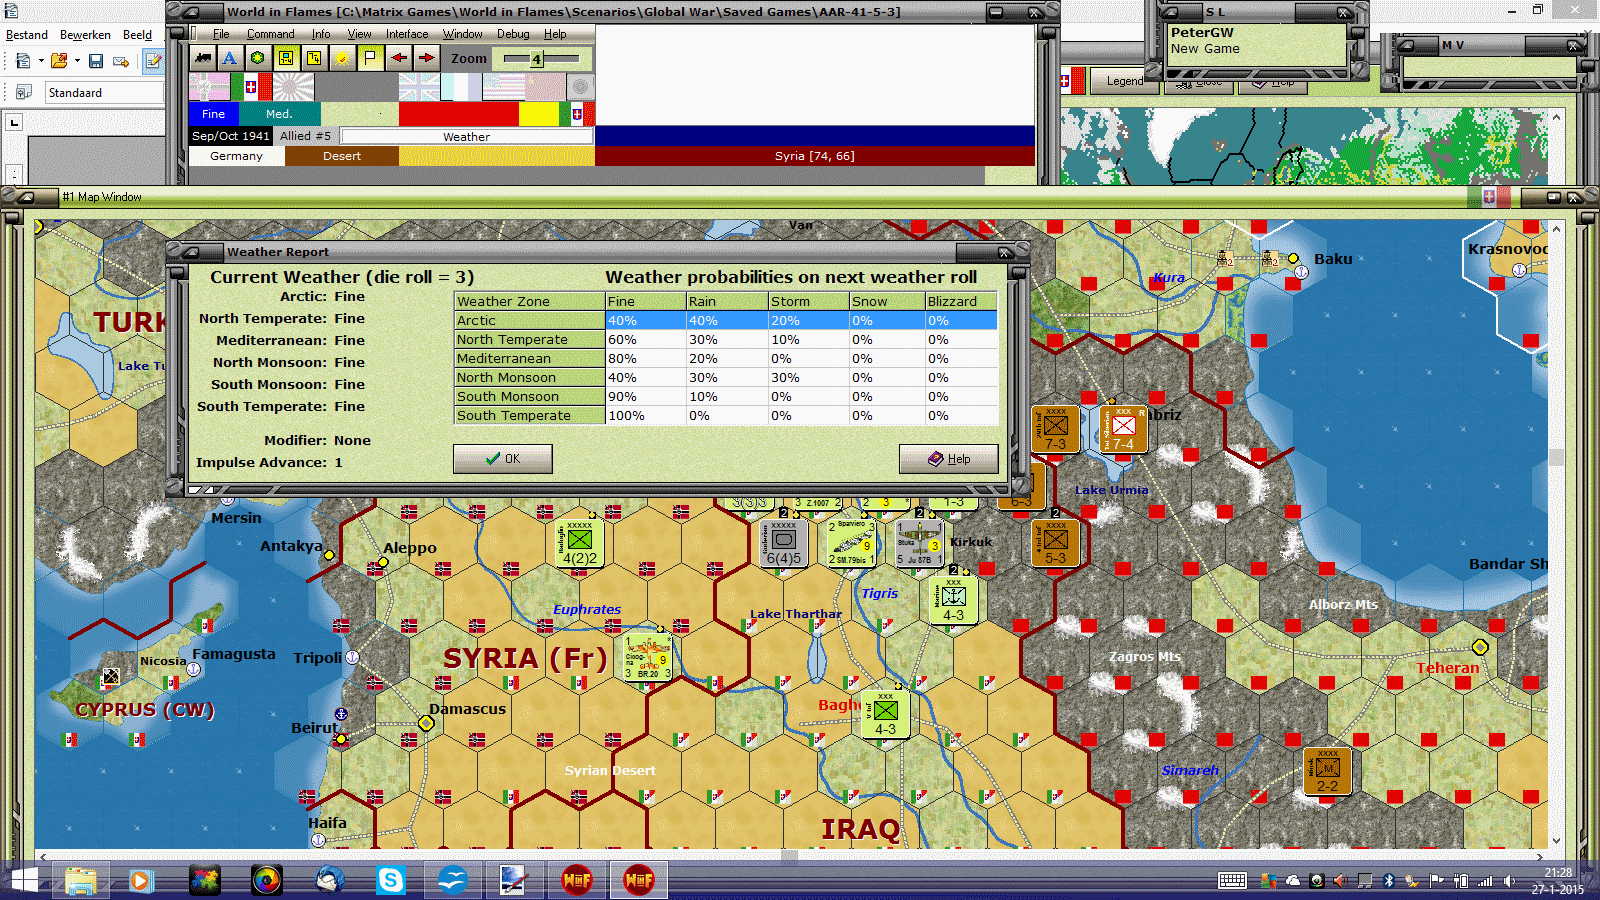Open Thunderbird from the taskbar
The image size is (1600, 900).
tap(329, 880)
